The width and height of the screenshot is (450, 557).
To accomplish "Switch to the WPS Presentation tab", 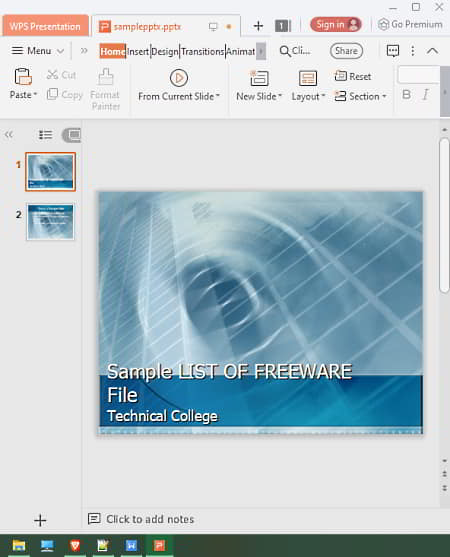I will [45, 26].
